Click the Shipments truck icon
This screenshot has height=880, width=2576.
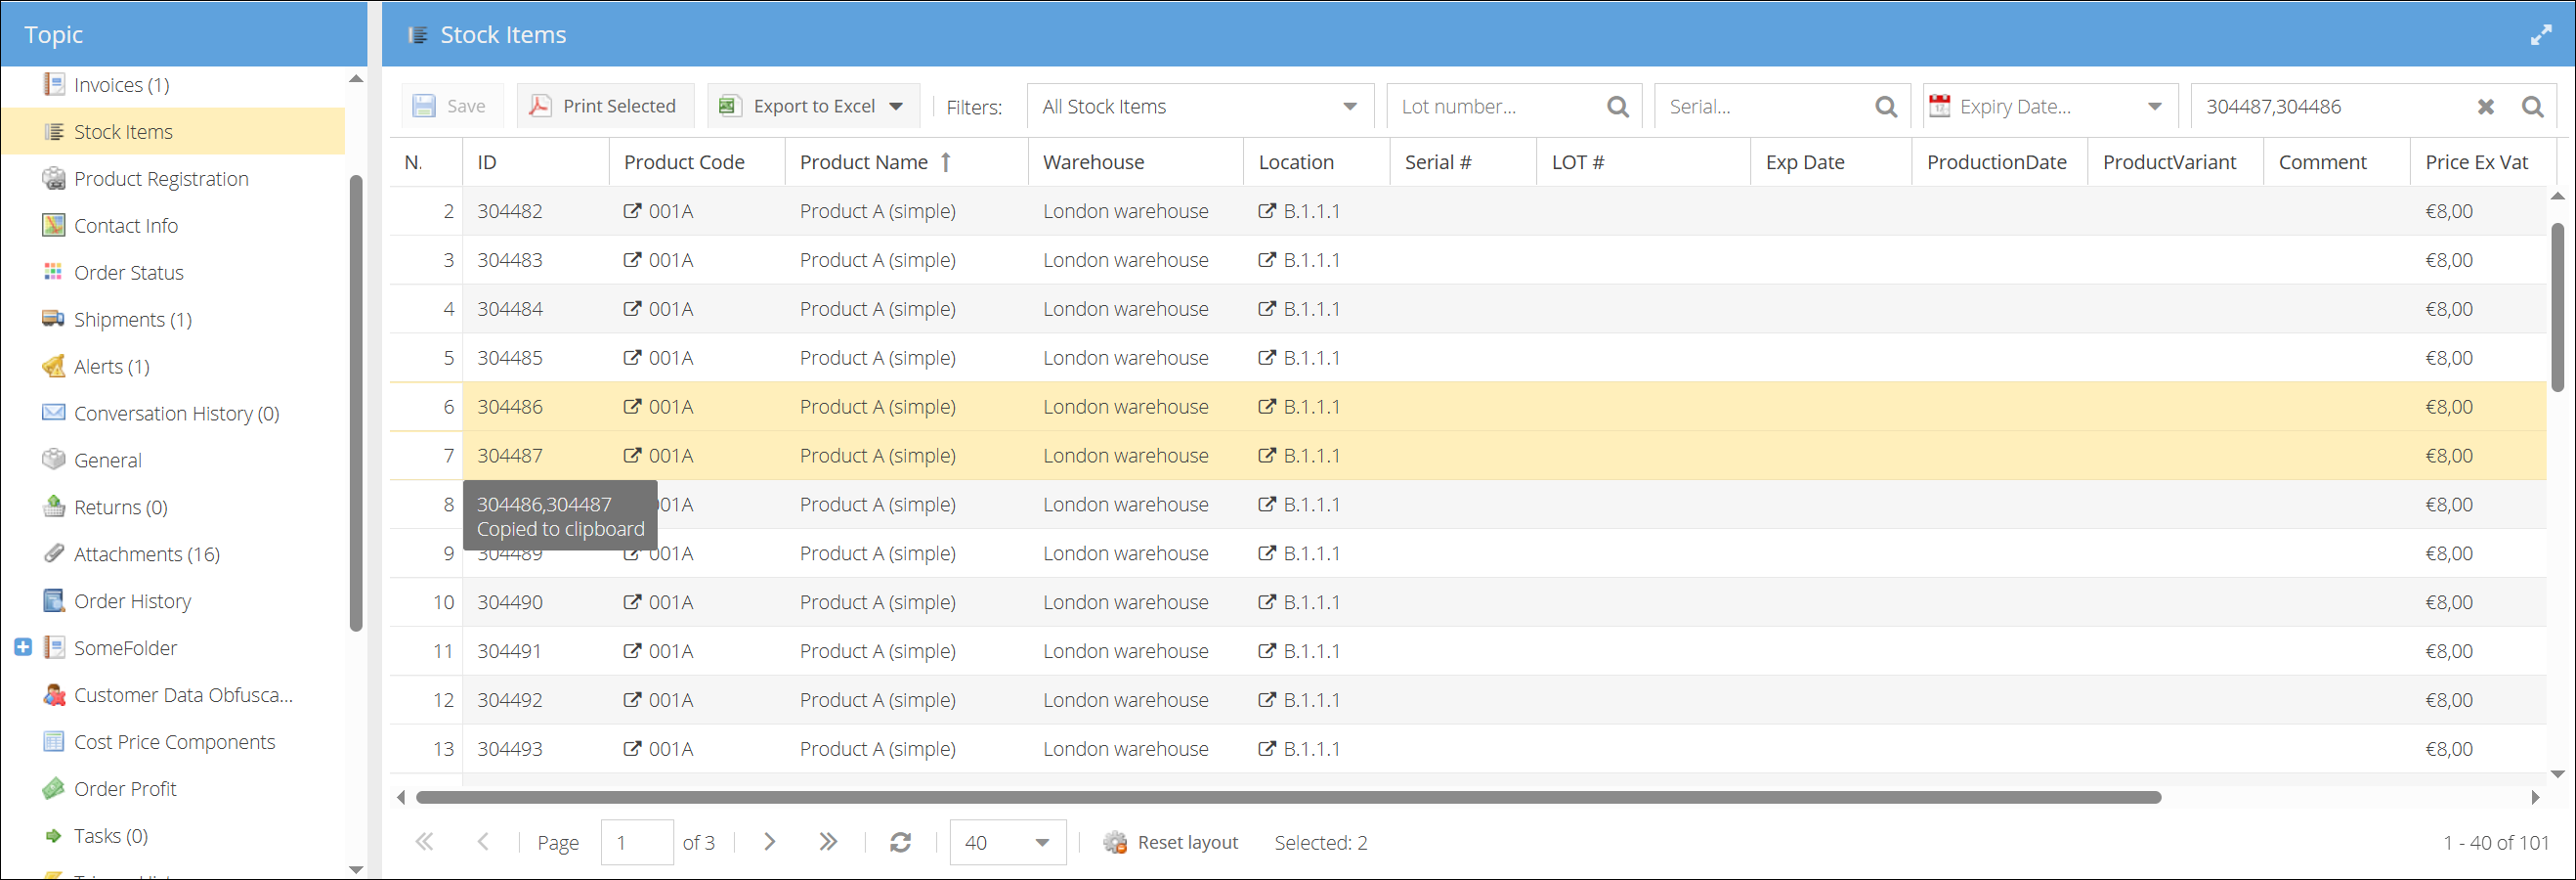pyautogui.click(x=53, y=319)
